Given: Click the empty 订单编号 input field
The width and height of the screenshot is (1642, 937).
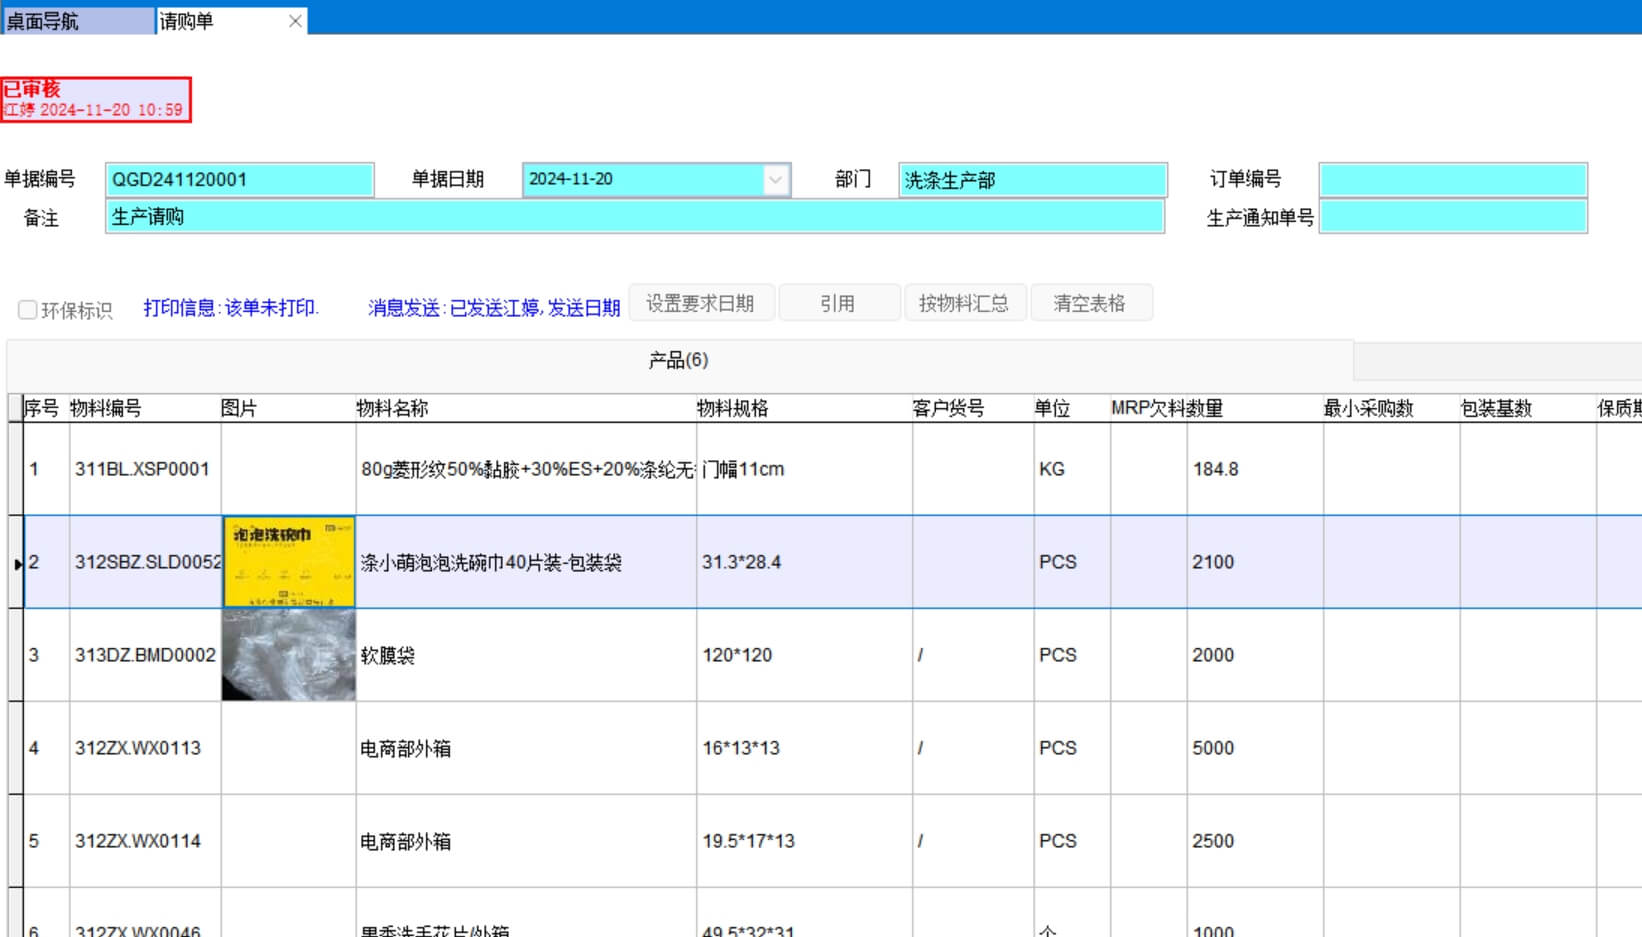Looking at the screenshot, I should coord(1452,180).
